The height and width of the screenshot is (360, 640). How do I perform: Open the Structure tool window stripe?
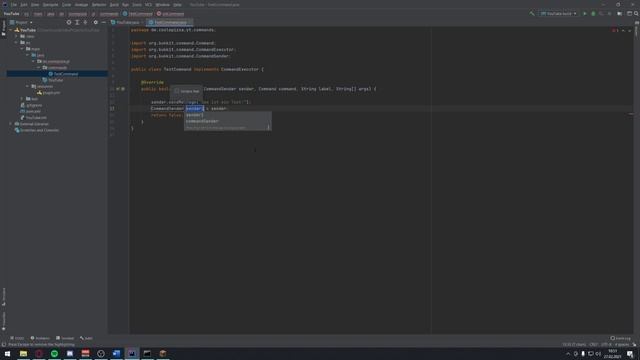click(x=4, y=297)
